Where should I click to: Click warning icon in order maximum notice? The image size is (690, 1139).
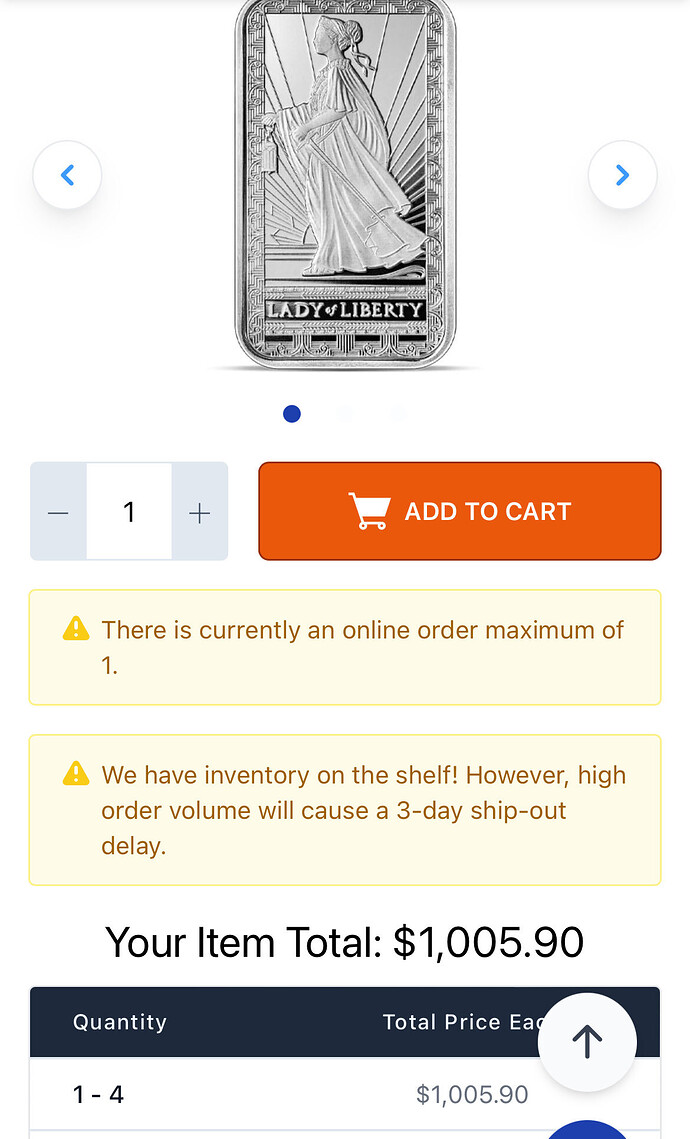tap(76, 629)
